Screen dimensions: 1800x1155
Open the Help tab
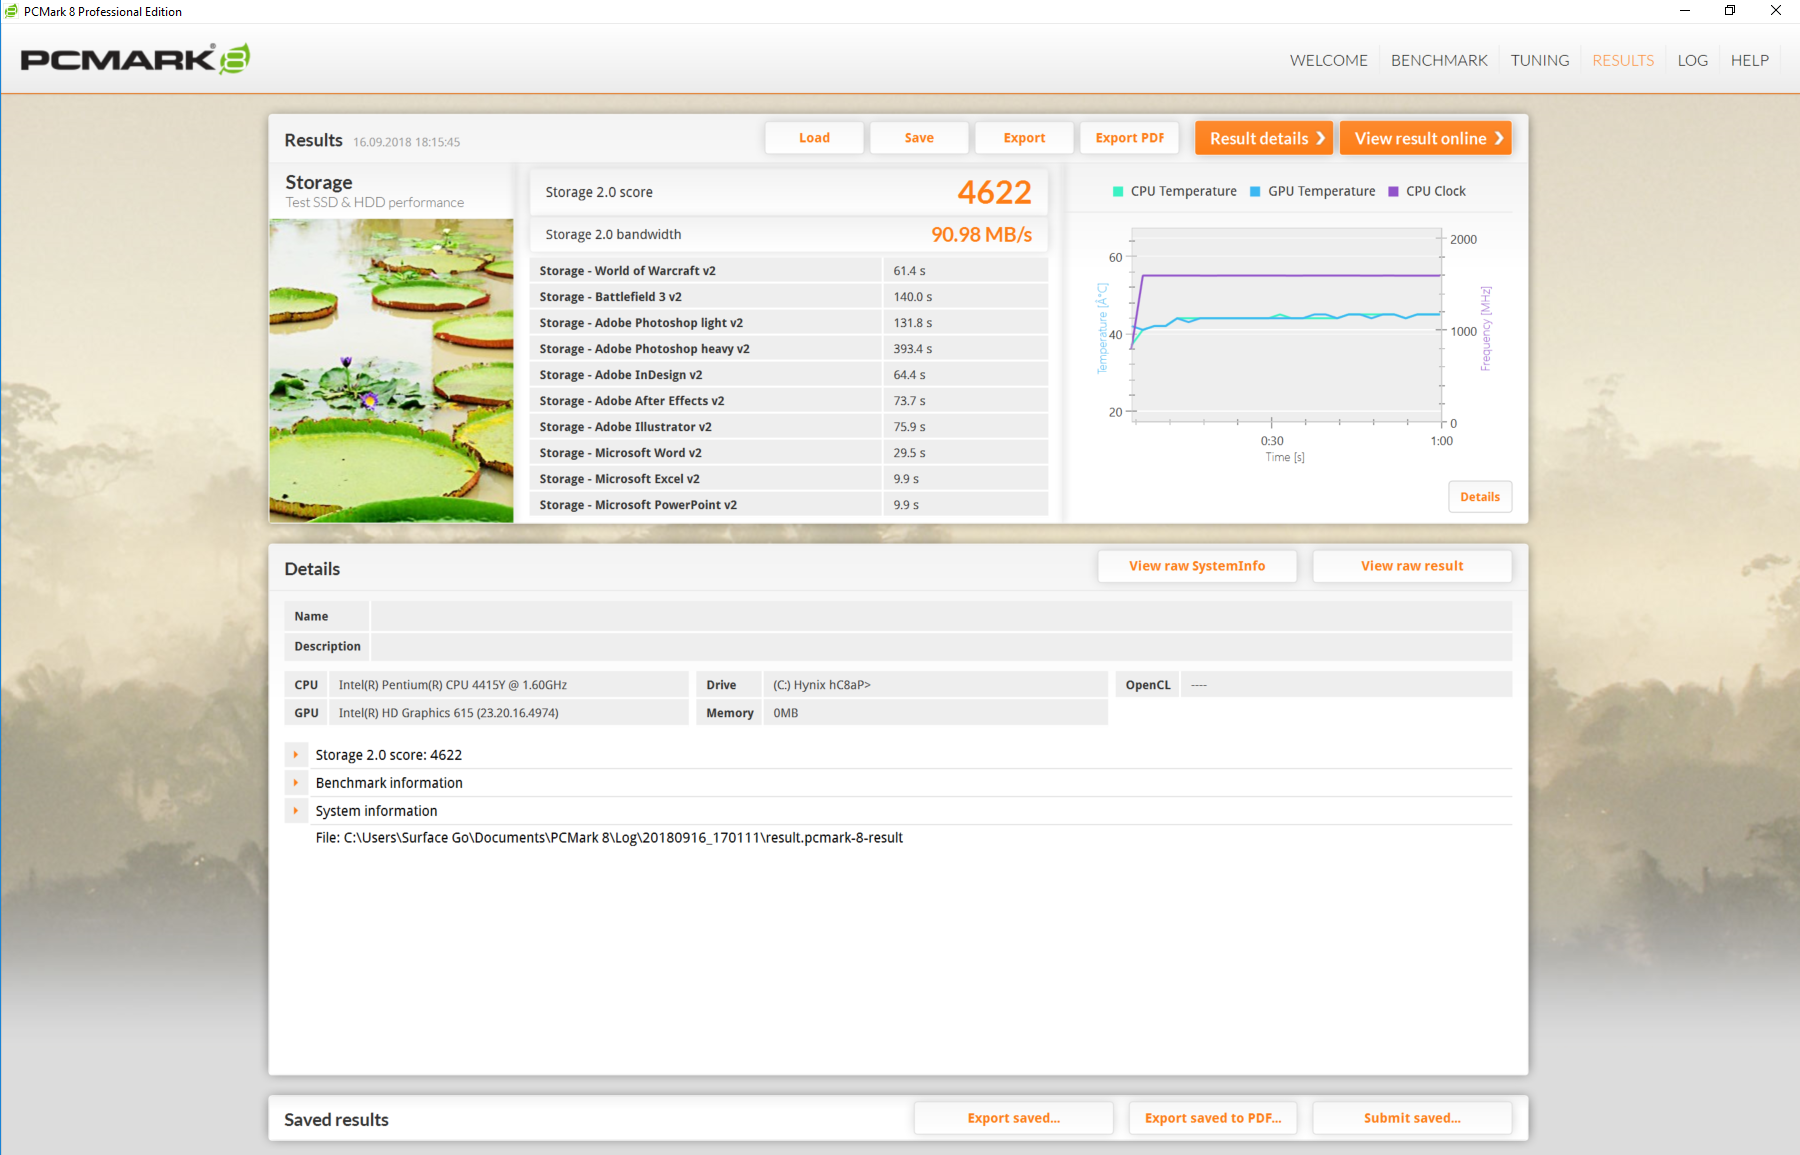tap(1750, 60)
